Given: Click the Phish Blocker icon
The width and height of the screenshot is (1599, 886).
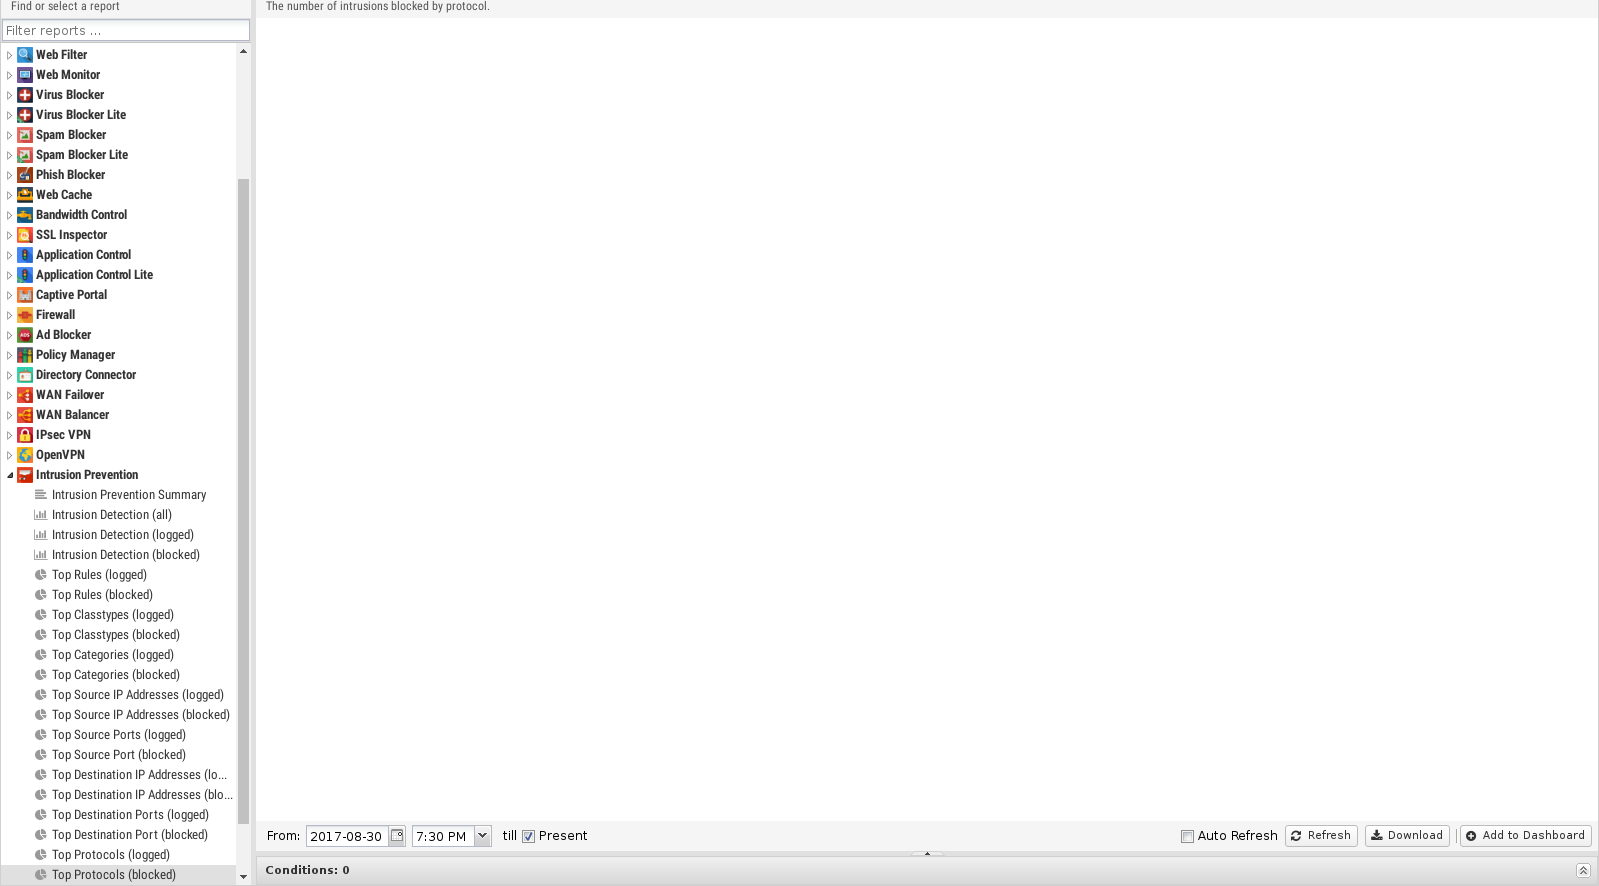Looking at the screenshot, I should point(25,175).
